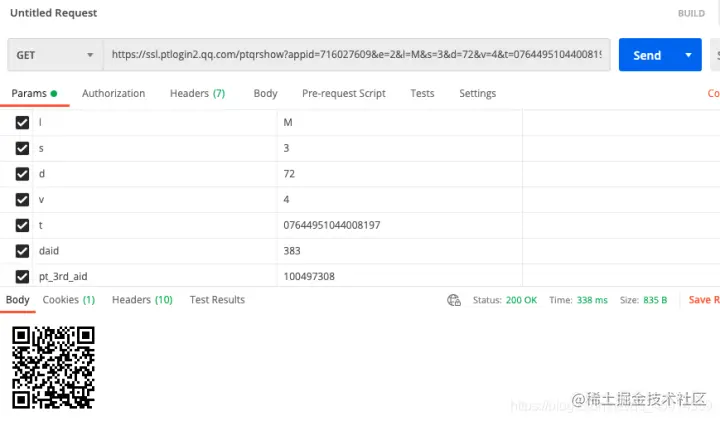Click the '835 B' size value
720x421 pixels.
click(x=655, y=300)
